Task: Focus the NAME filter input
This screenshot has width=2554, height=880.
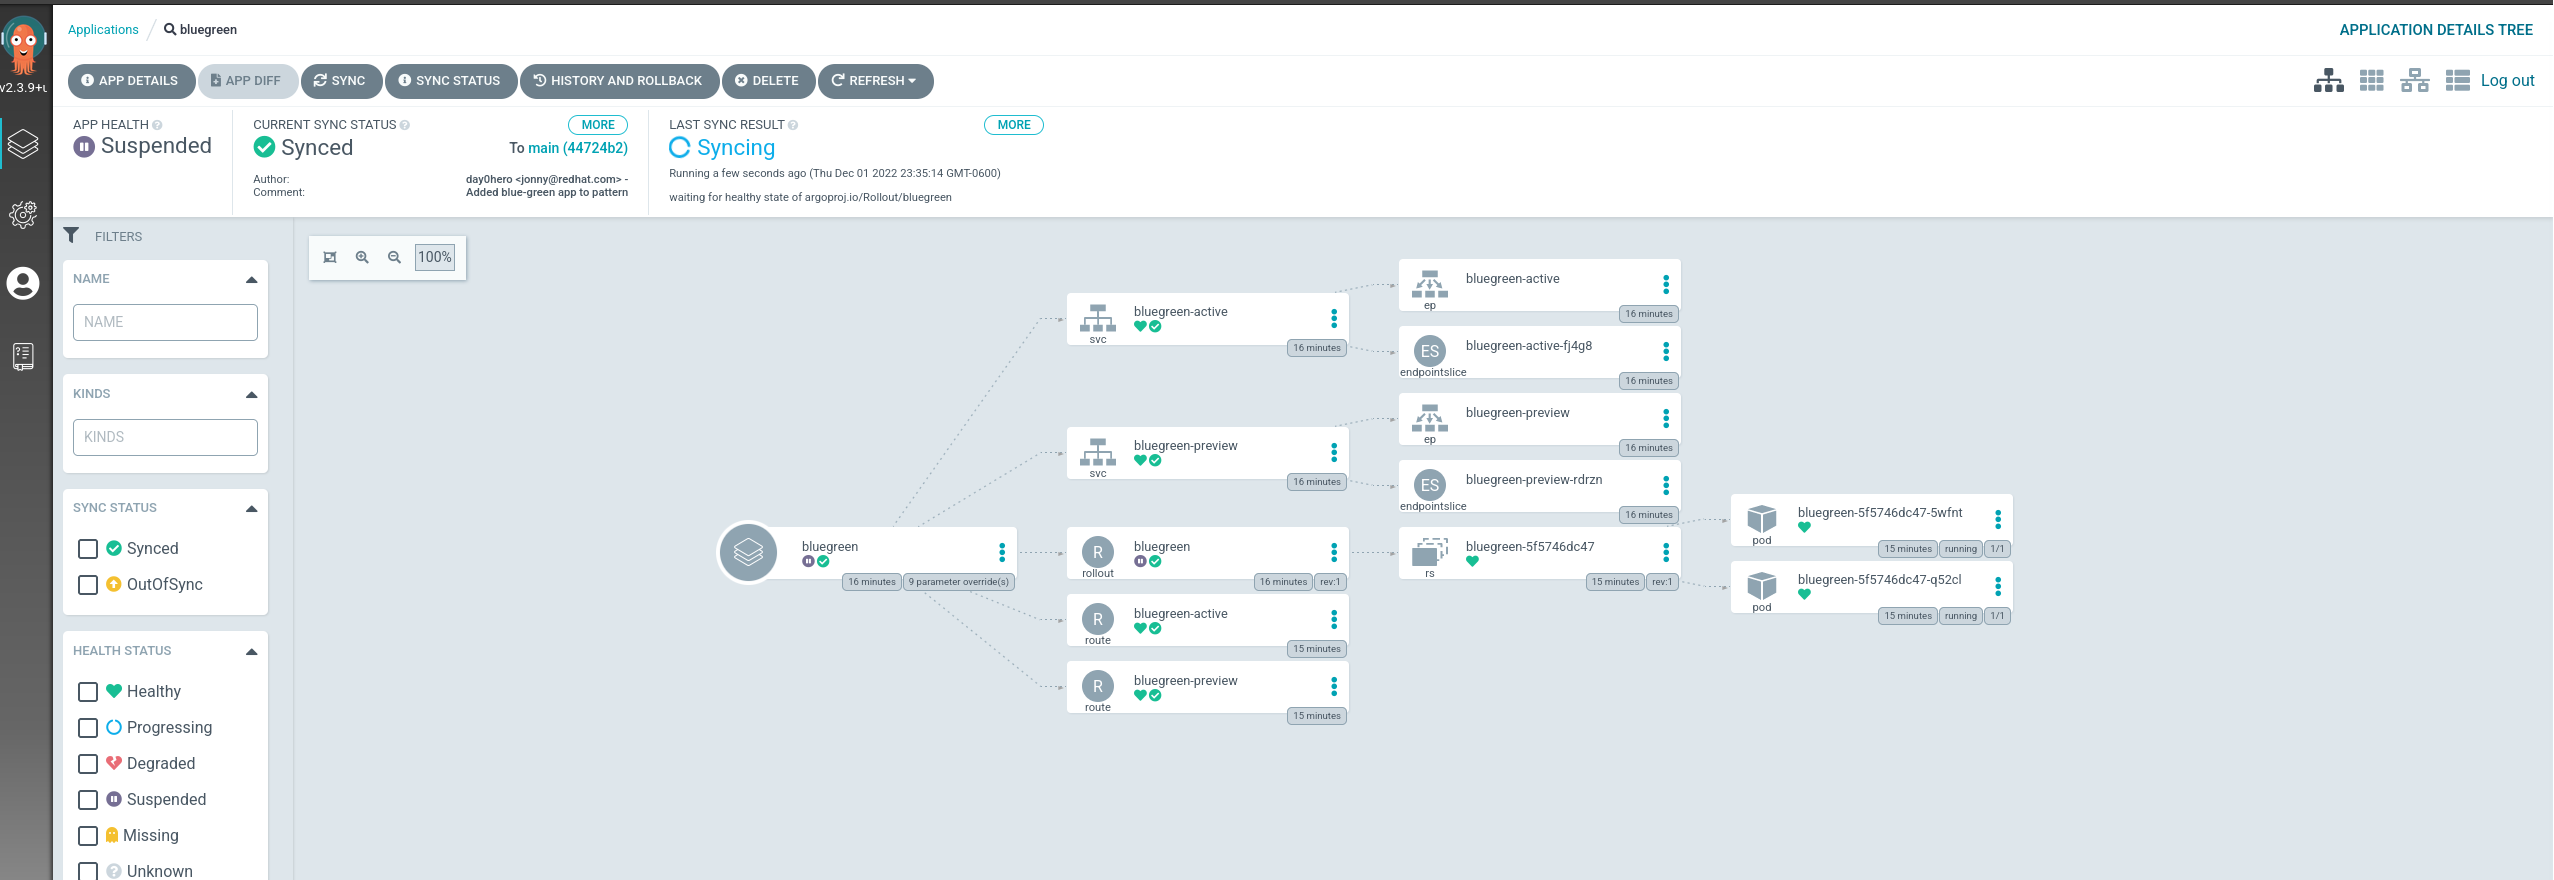Action: [165, 322]
